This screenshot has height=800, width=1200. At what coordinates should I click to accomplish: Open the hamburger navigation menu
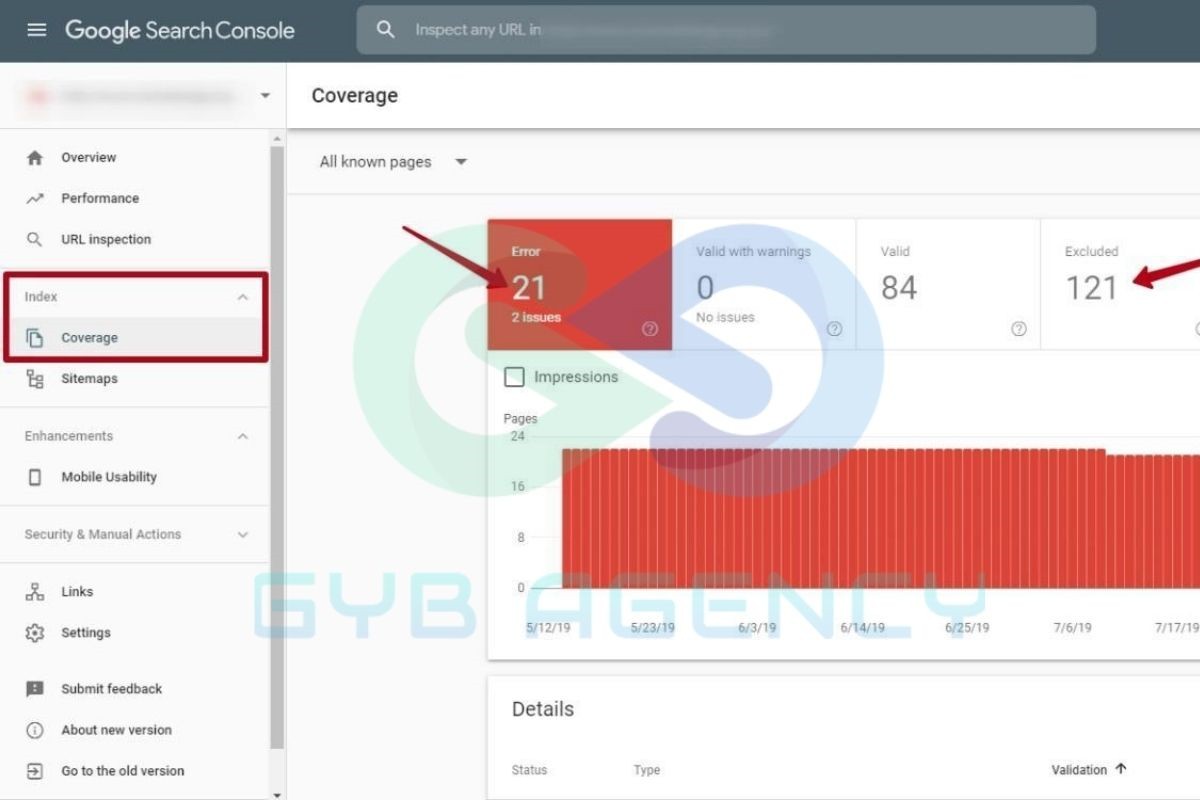pyautogui.click(x=37, y=30)
